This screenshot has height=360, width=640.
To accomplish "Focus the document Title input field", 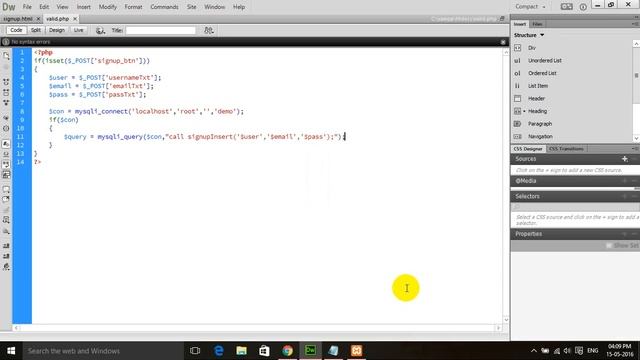I will (x=160, y=30).
